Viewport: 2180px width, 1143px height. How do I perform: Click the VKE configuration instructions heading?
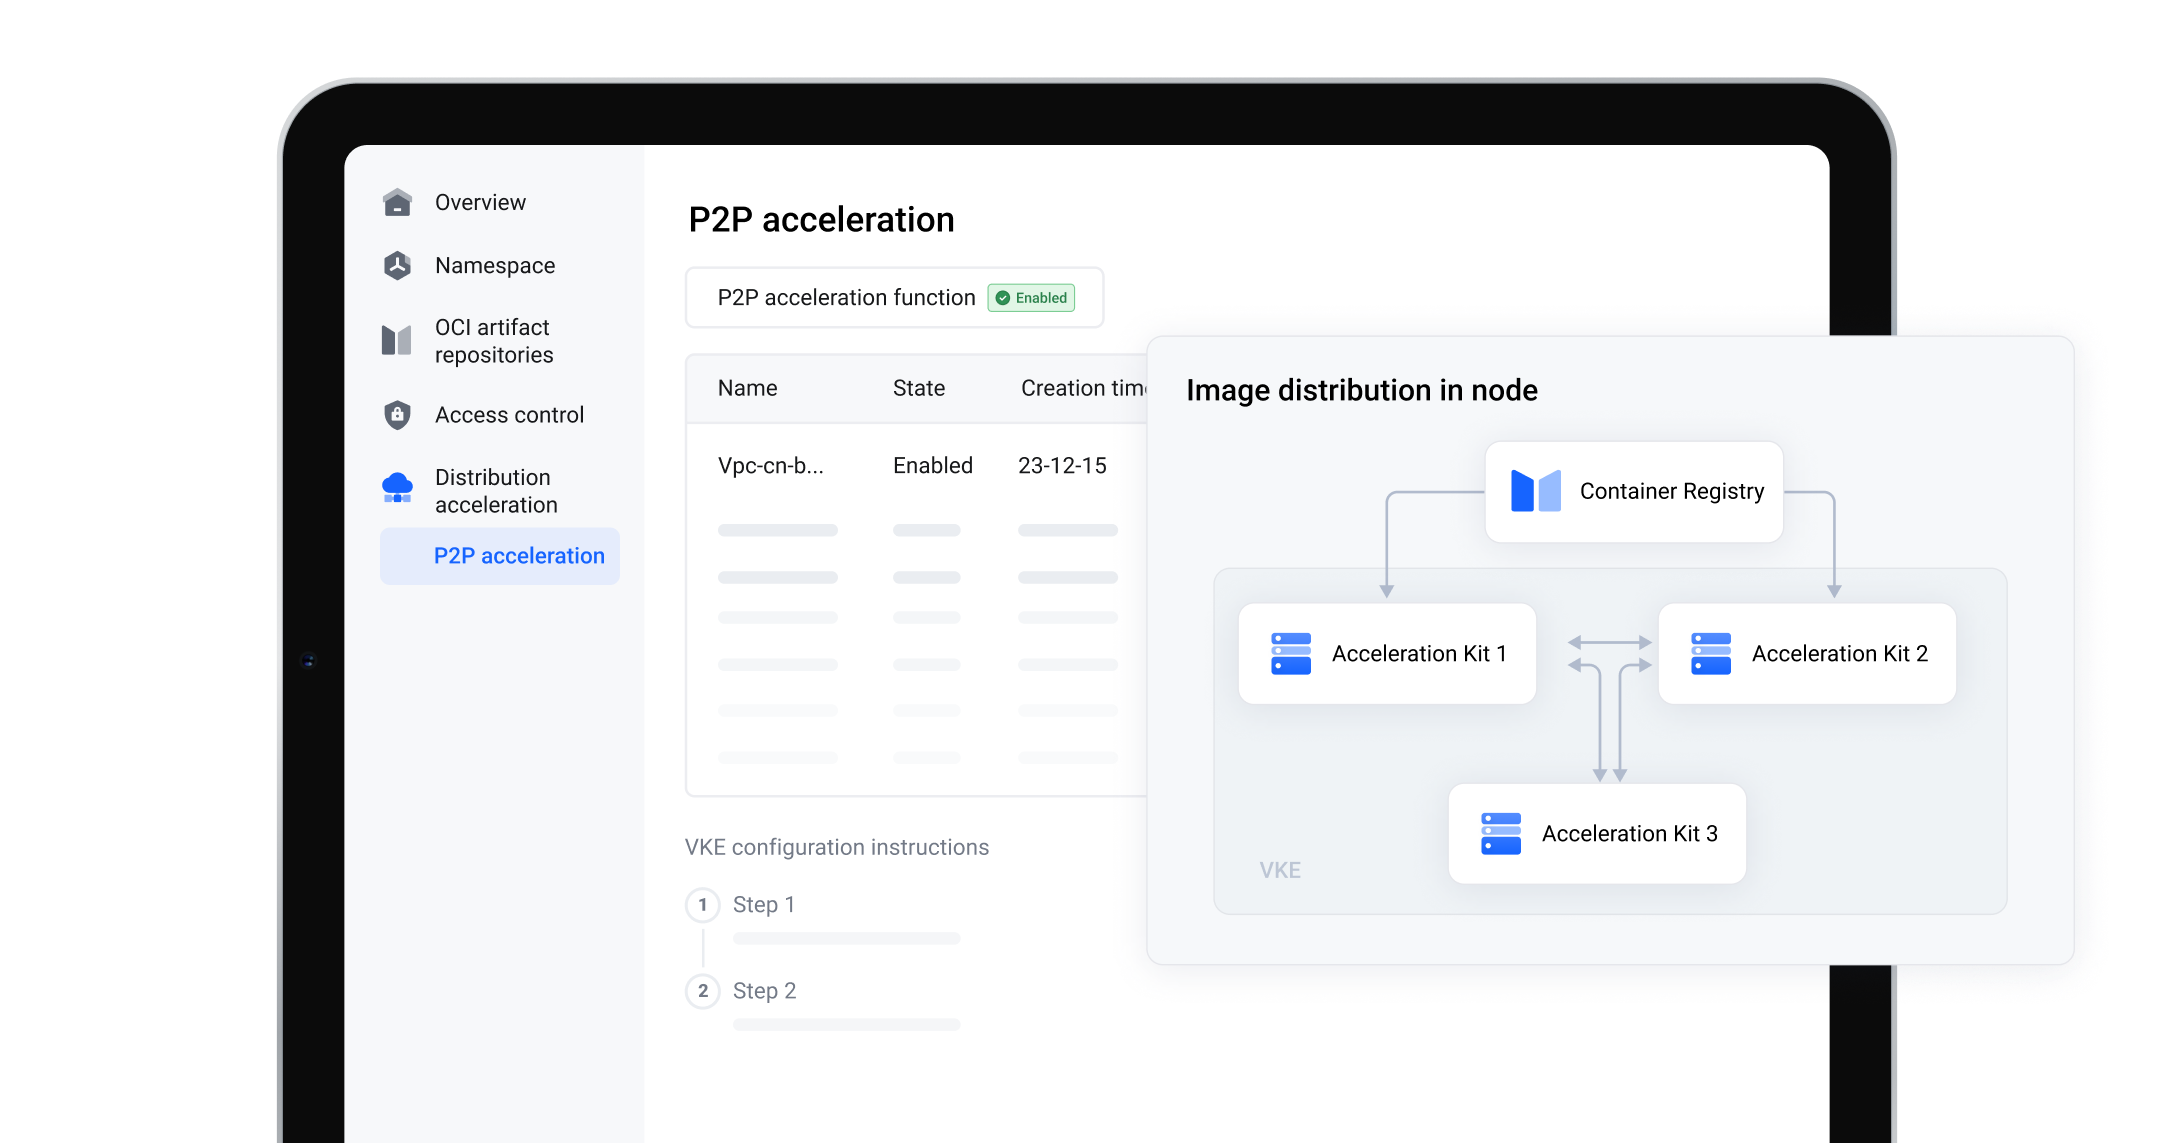tap(837, 847)
